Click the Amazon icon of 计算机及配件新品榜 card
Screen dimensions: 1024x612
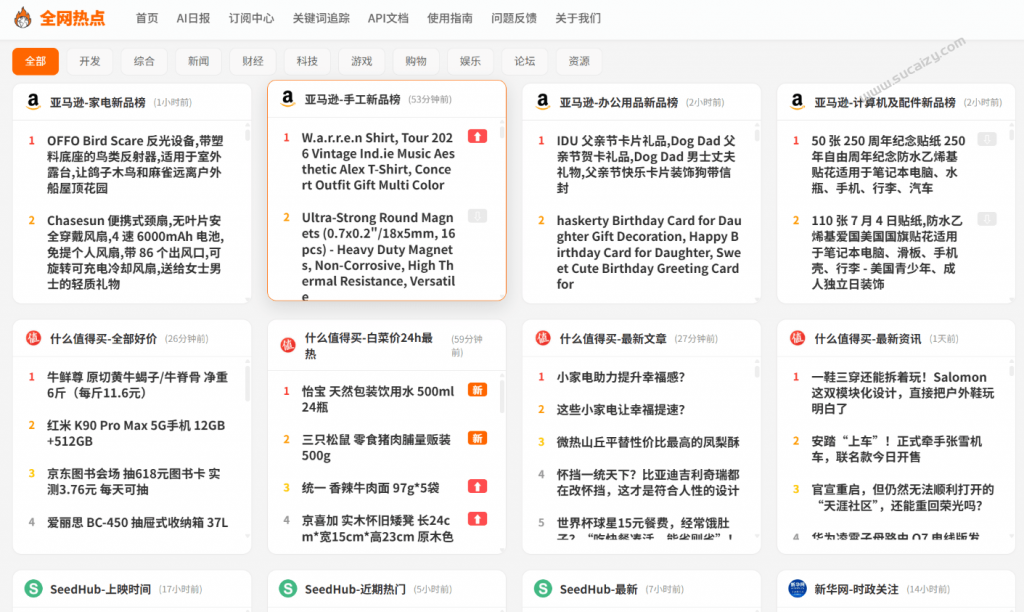coord(797,102)
